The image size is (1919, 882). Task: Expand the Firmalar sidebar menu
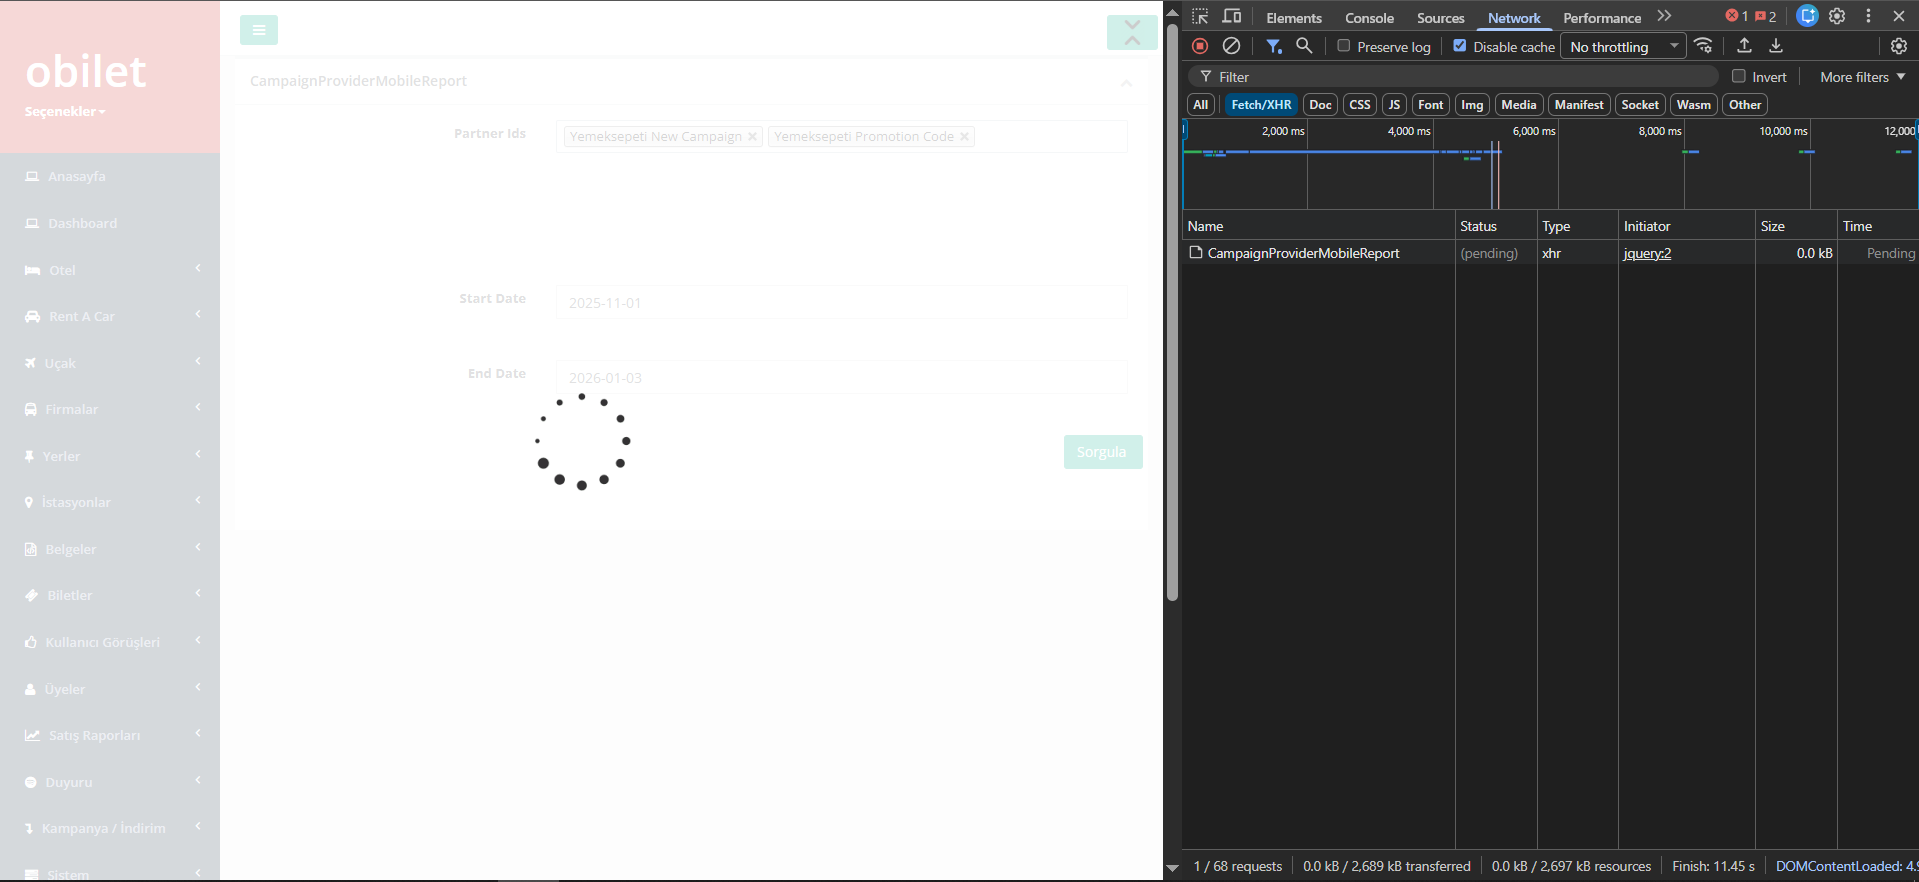tap(110, 409)
